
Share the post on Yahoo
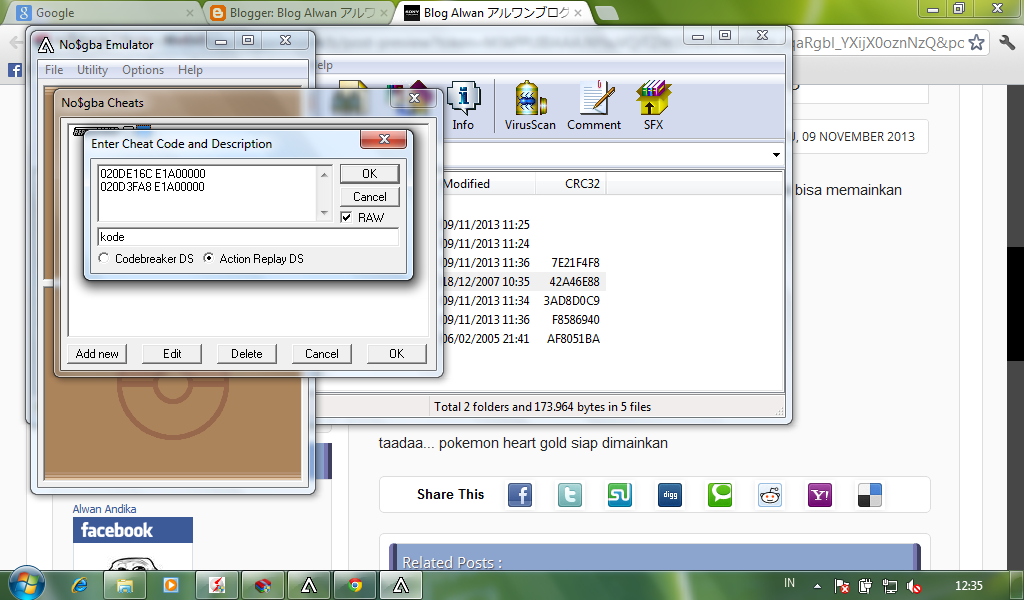pos(820,495)
